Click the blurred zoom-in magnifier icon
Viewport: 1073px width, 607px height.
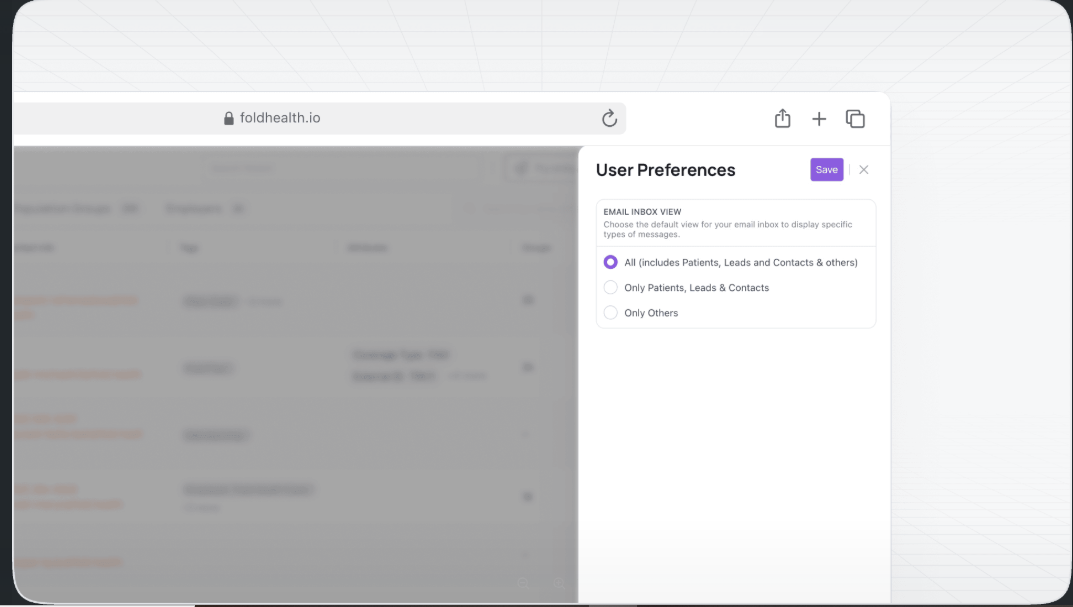point(559,584)
